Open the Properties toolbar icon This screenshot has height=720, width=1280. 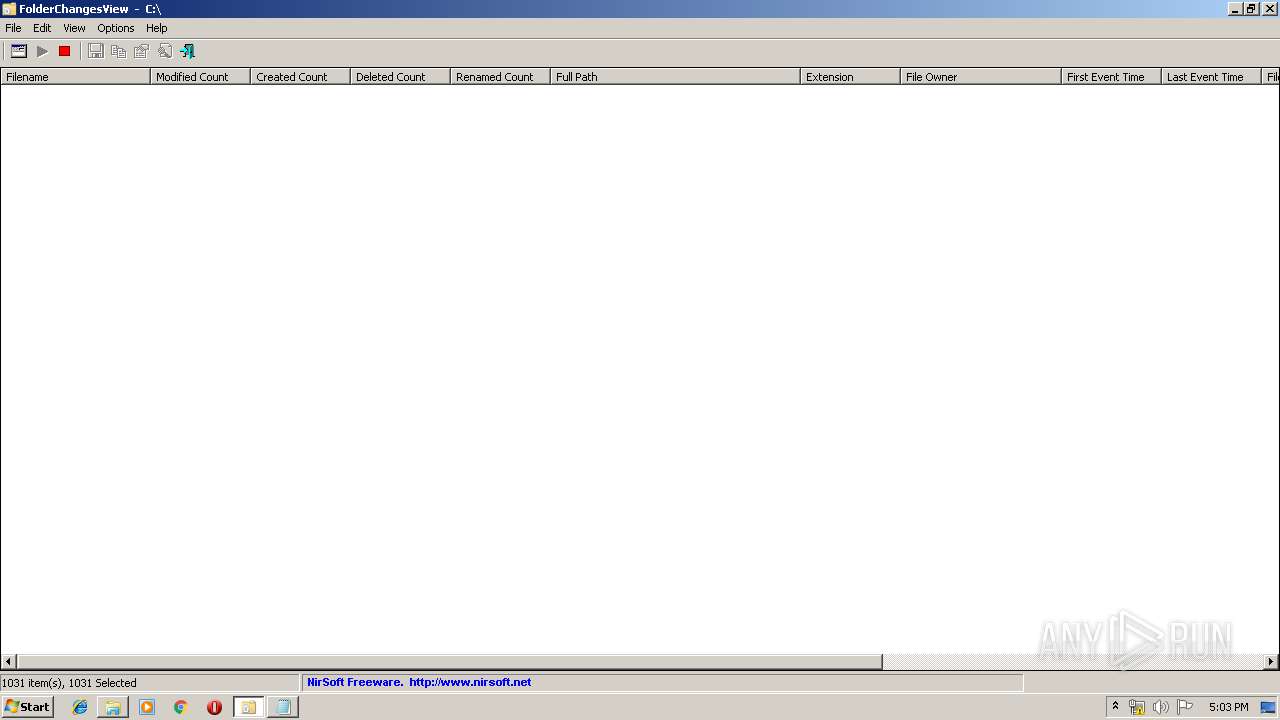point(141,51)
